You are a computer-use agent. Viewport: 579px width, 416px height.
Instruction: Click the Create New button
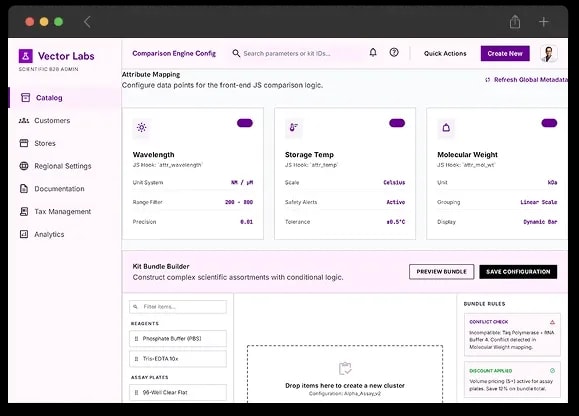tap(505, 54)
